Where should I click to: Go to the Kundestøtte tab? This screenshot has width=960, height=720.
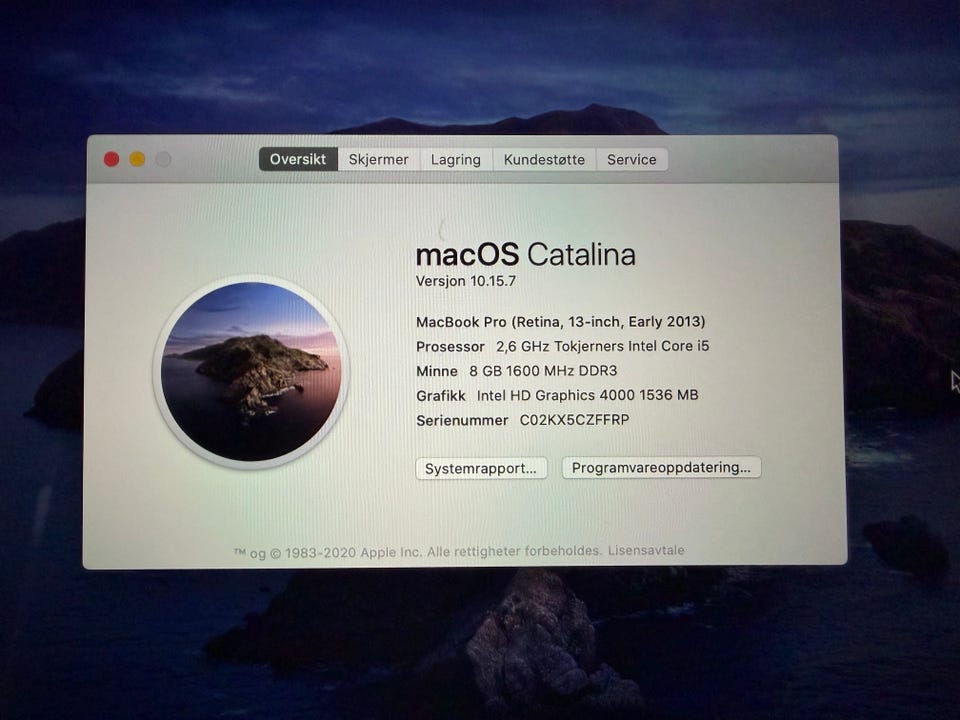click(544, 159)
